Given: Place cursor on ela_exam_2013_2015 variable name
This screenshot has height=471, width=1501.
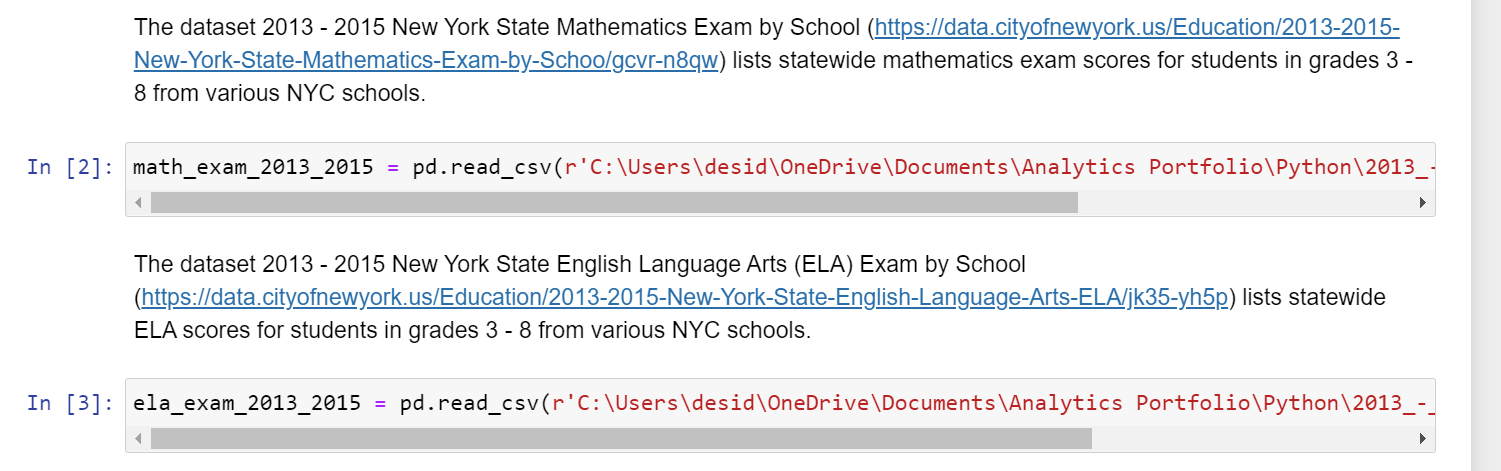Looking at the screenshot, I should [246, 403].
